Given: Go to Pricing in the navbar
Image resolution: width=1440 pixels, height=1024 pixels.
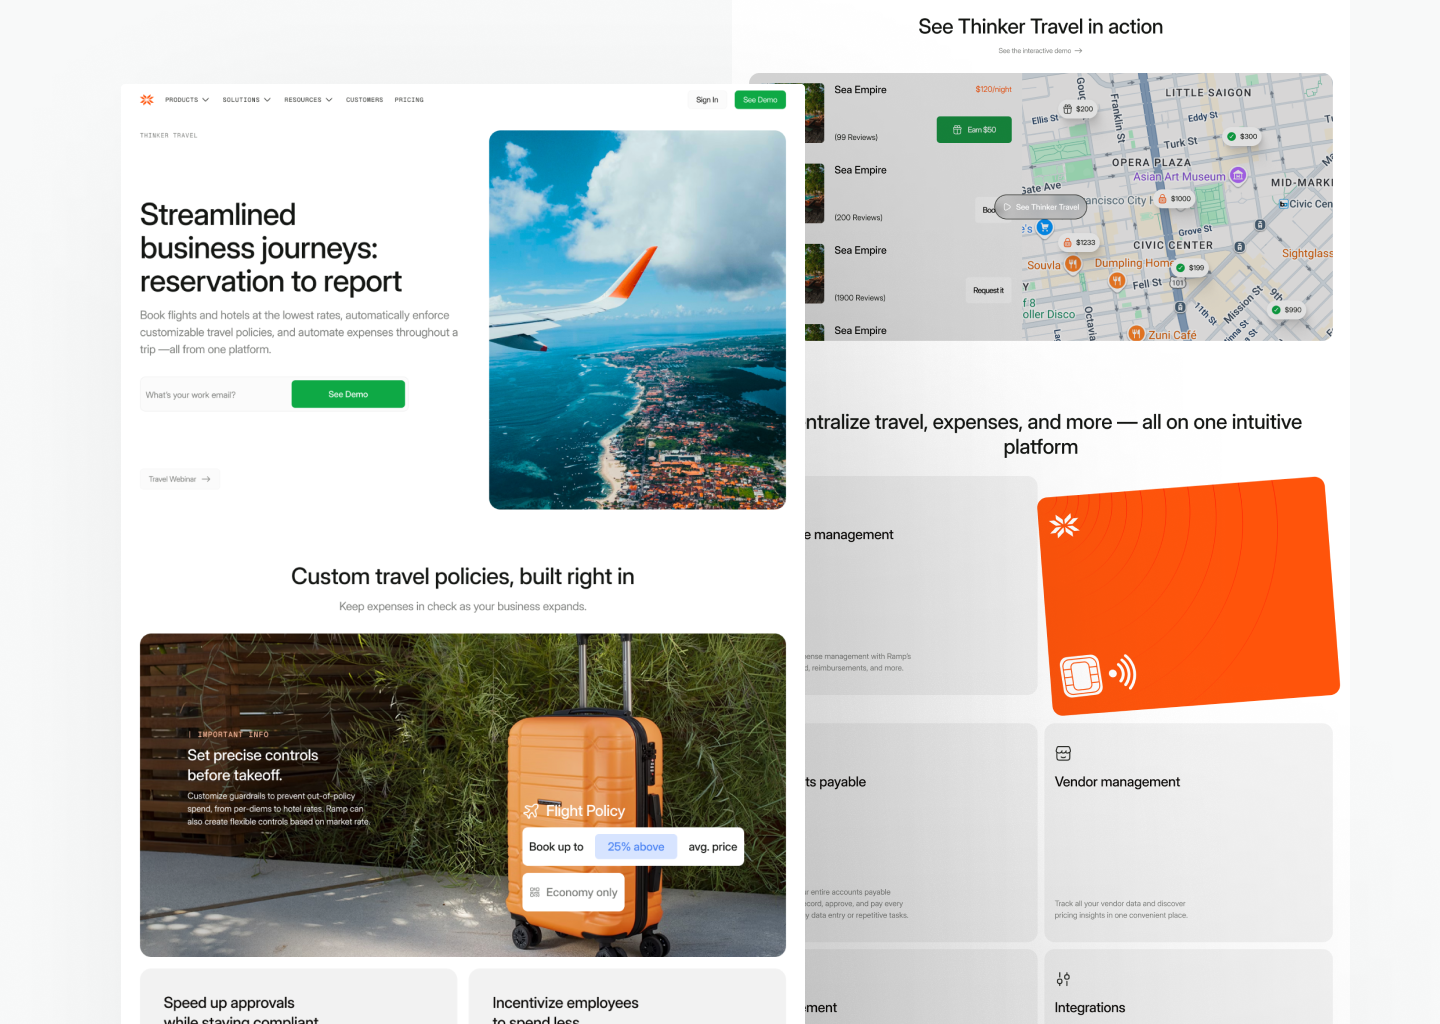Looking at the screenshot, I should pos(409,100).
